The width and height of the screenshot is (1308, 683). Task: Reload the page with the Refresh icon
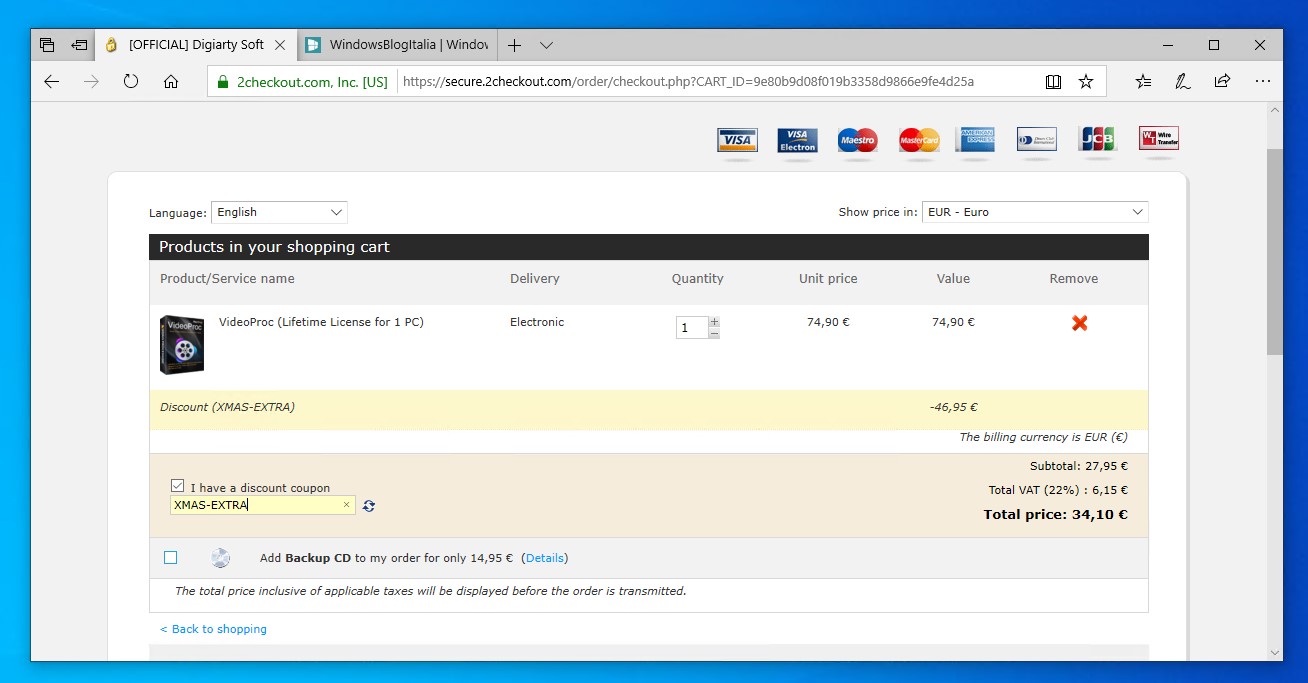pos(131,82)
